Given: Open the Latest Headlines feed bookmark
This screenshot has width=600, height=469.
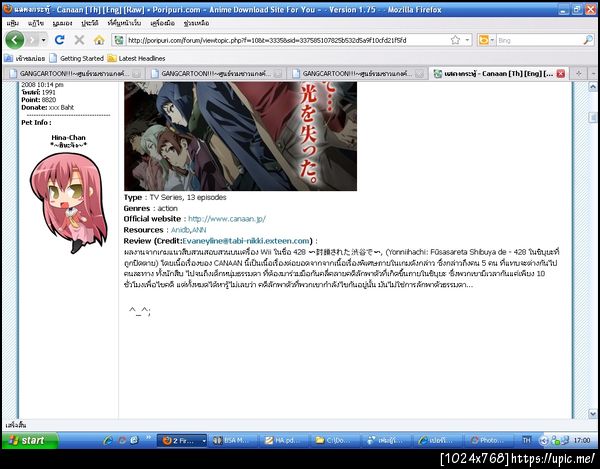Looking at the screenshot, I should 137,58.
